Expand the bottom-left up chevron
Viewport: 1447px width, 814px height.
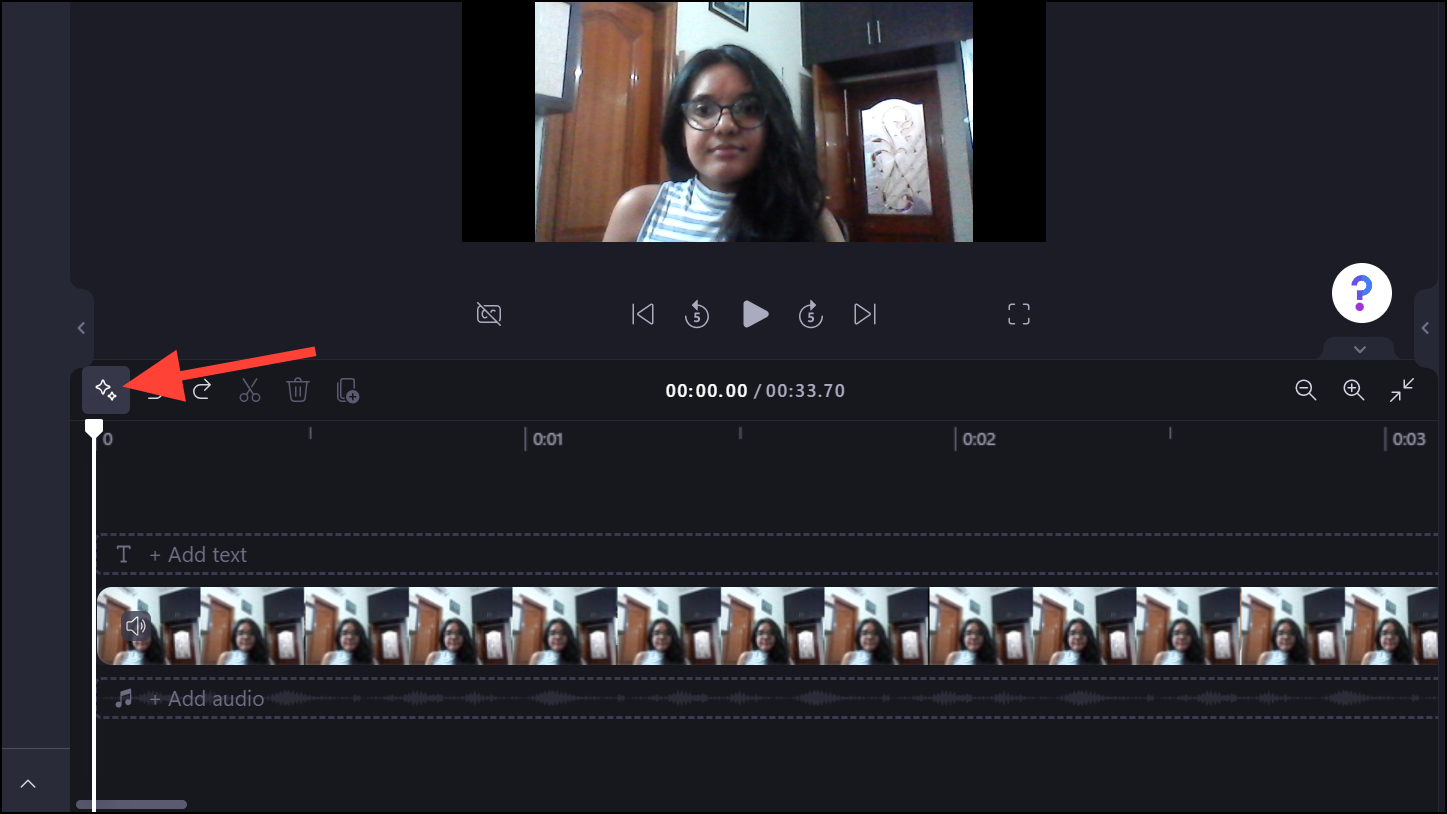[28, 783]
